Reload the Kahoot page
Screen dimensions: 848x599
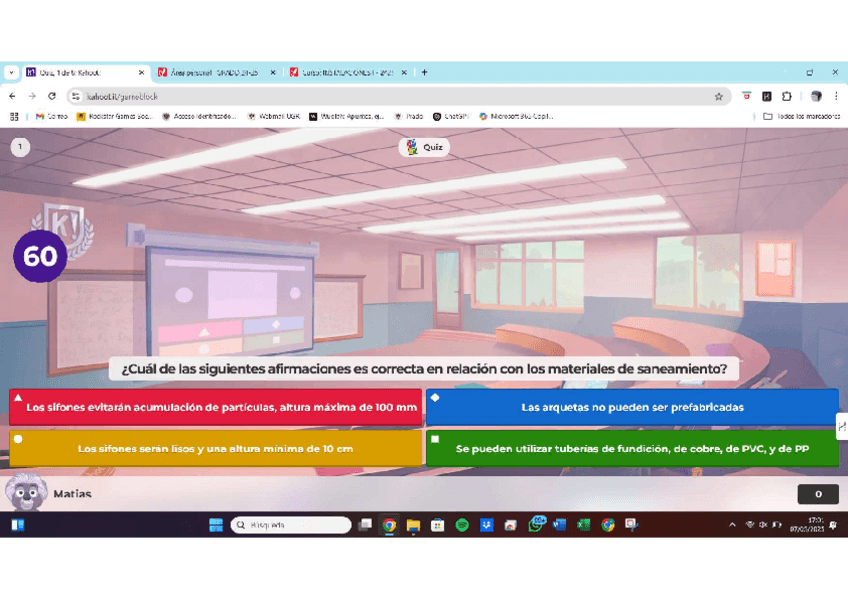click(x=52, y=97)
